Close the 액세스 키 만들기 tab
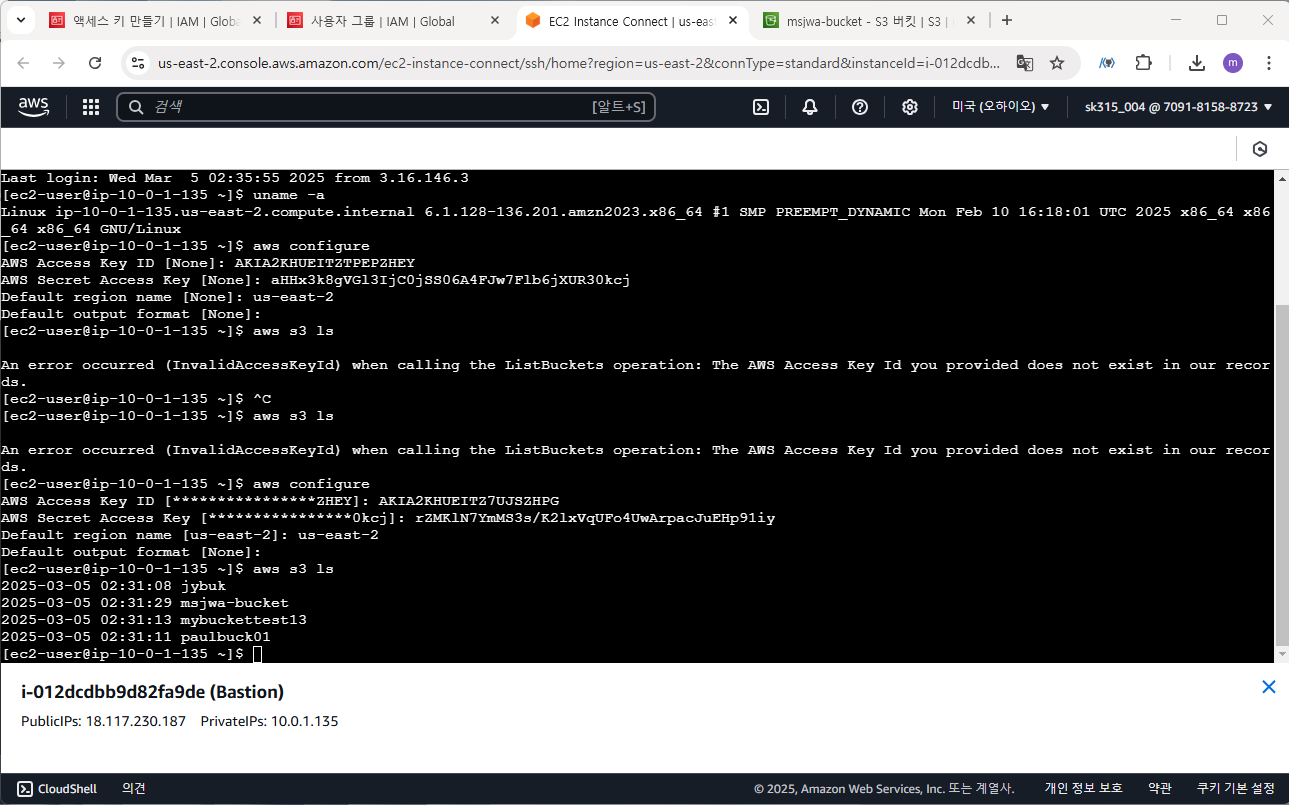1289x805 pixels. (256, 21)
